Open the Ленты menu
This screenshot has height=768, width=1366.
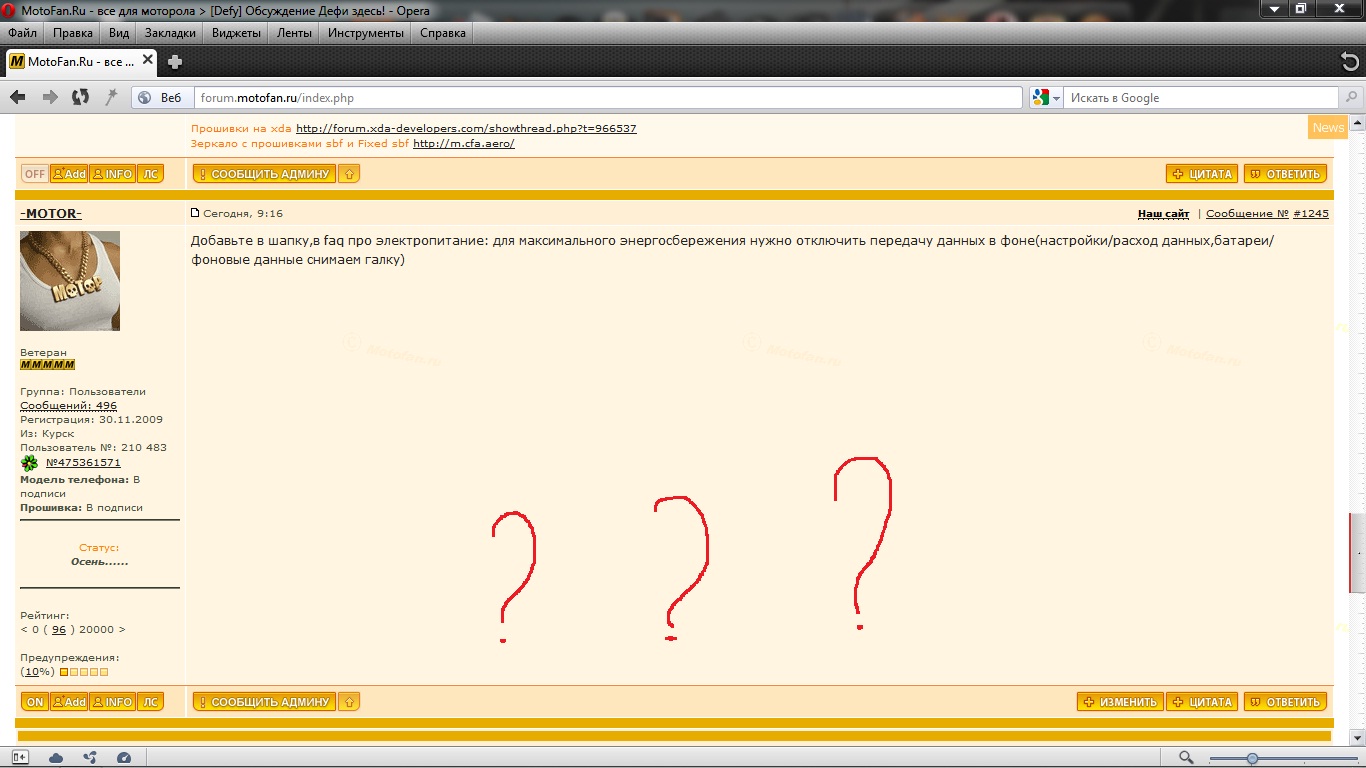click(294, 33)
